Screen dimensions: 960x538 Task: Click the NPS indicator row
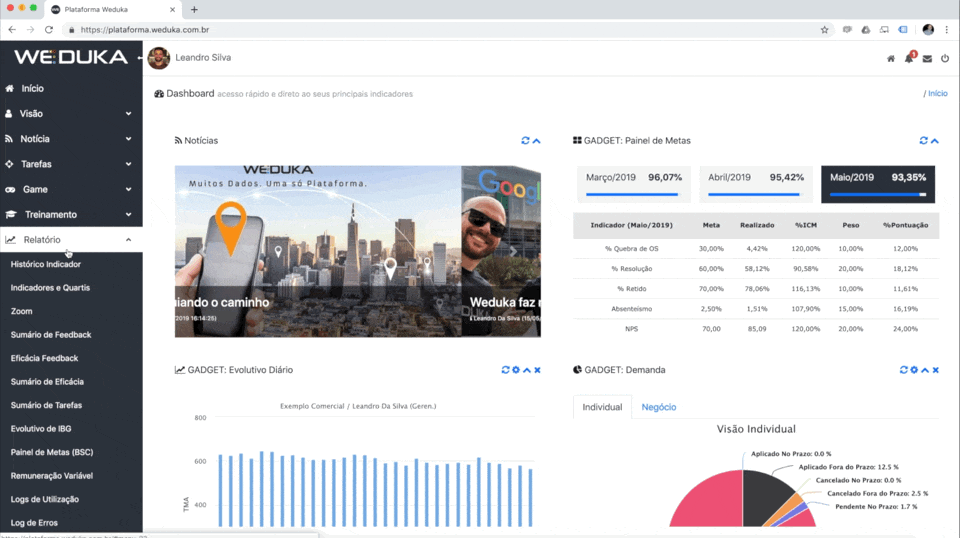click(x=756, y=329)
